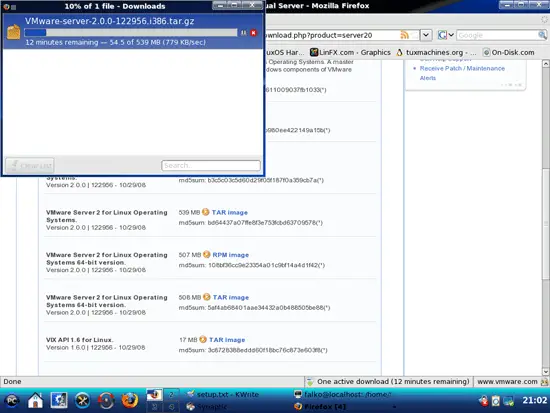Click the RSS feed icon in address bar
Viewport: 550px width, 413px height.
(404, 35)
